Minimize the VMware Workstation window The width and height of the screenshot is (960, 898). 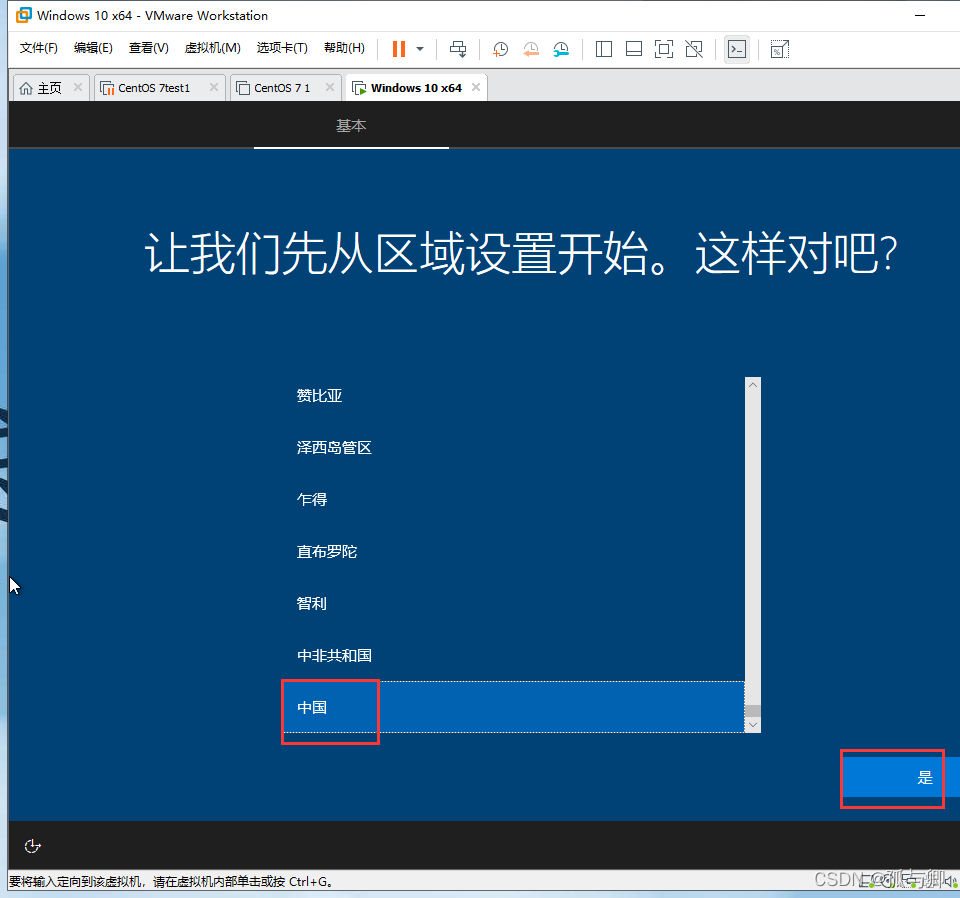coord(920,15)
